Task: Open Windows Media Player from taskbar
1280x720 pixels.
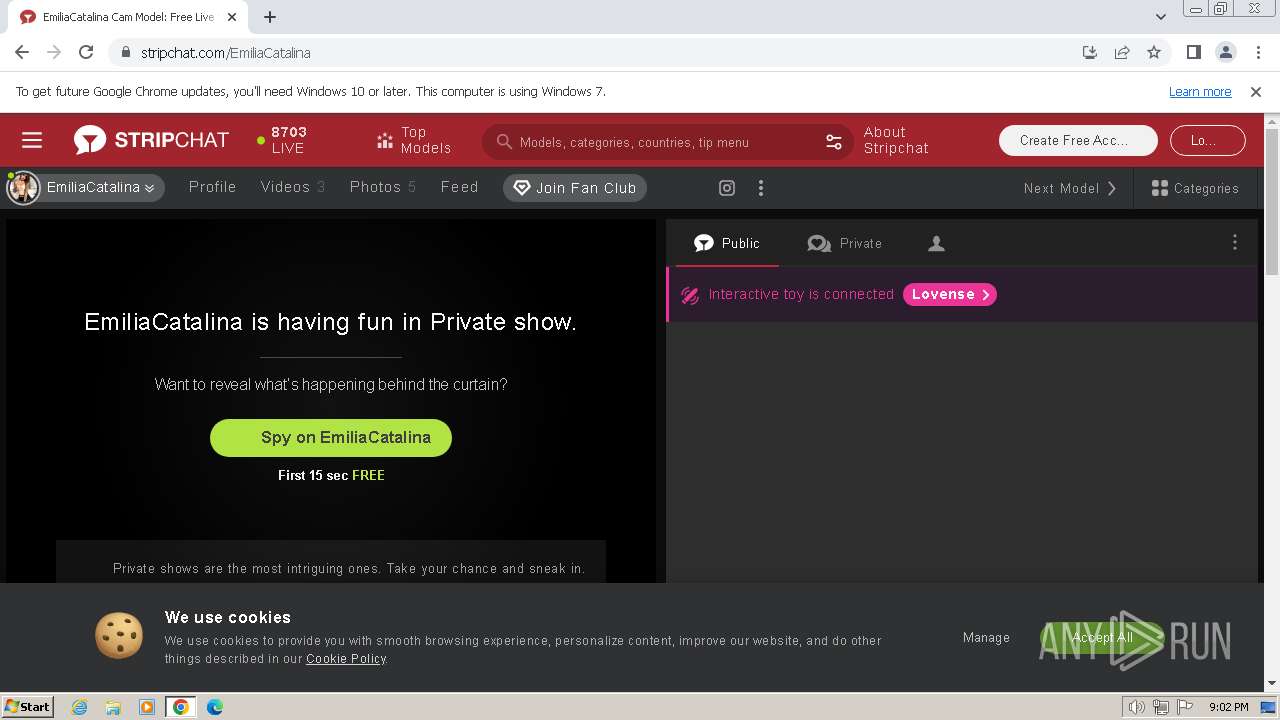Action: point(147,707)
